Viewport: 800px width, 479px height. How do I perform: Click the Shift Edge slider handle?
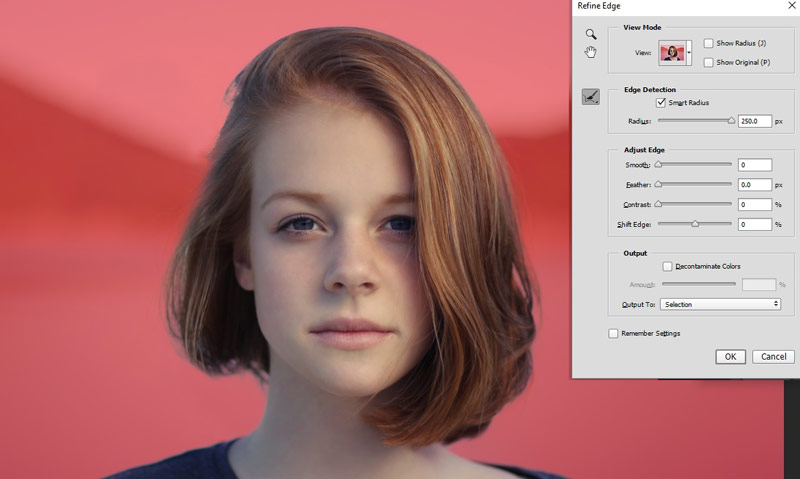click(695, 224)
